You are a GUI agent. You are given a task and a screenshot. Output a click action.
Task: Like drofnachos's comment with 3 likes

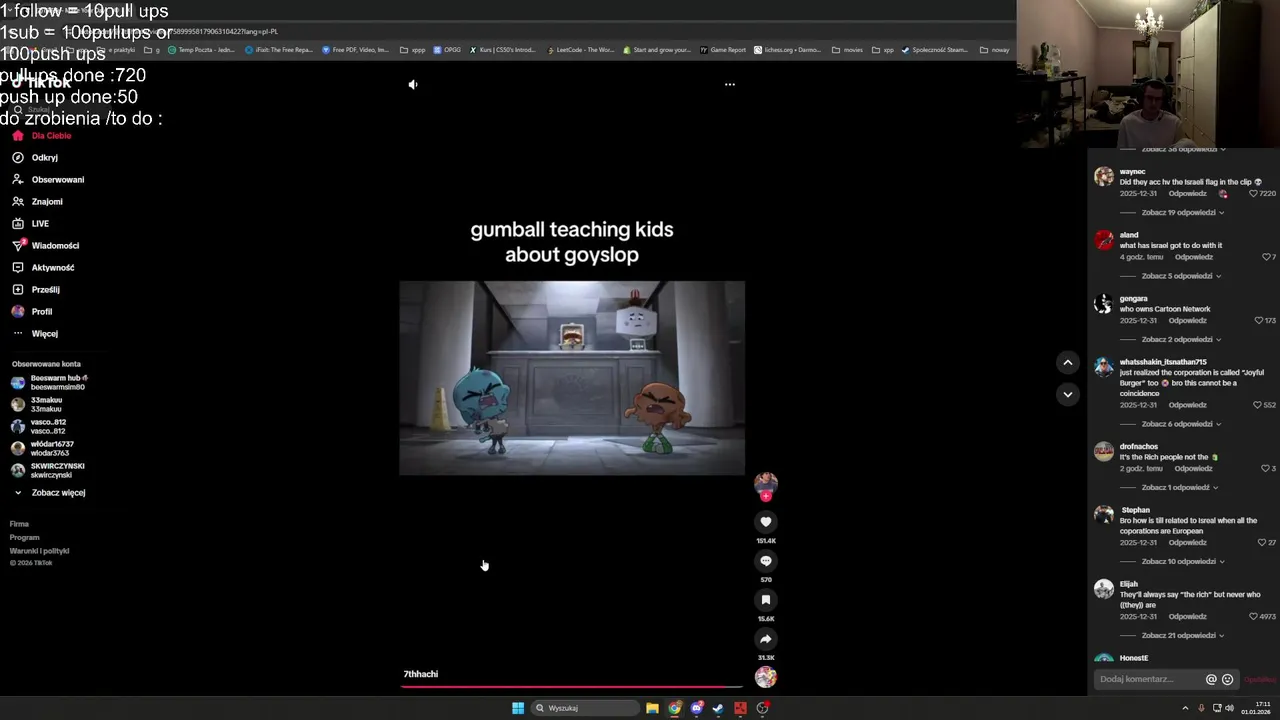pyautogui.click(x=1265, y=468)
